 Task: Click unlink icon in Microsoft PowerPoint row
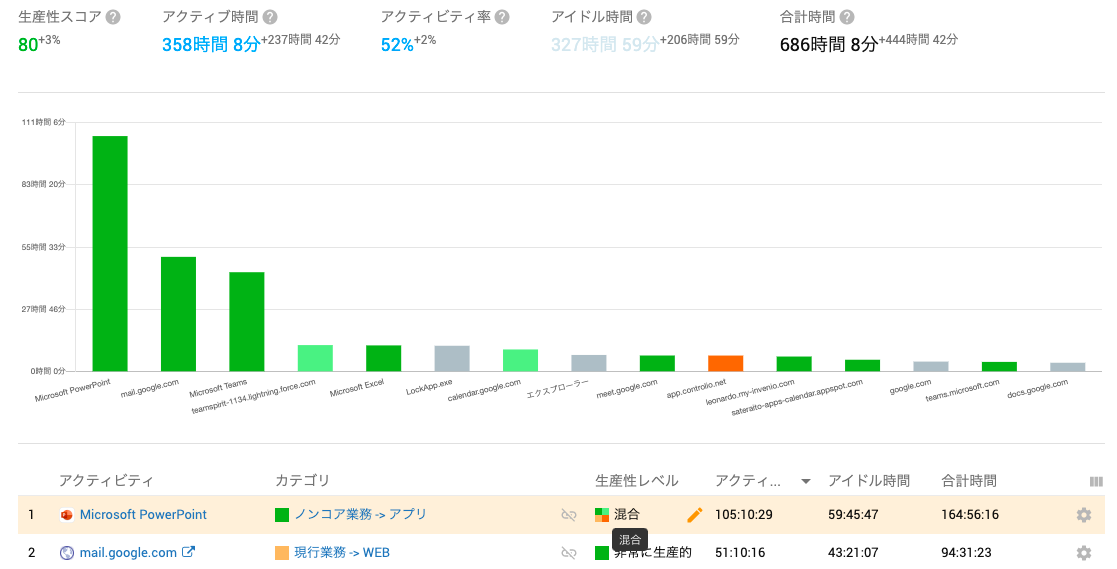(x=568, y=515)
